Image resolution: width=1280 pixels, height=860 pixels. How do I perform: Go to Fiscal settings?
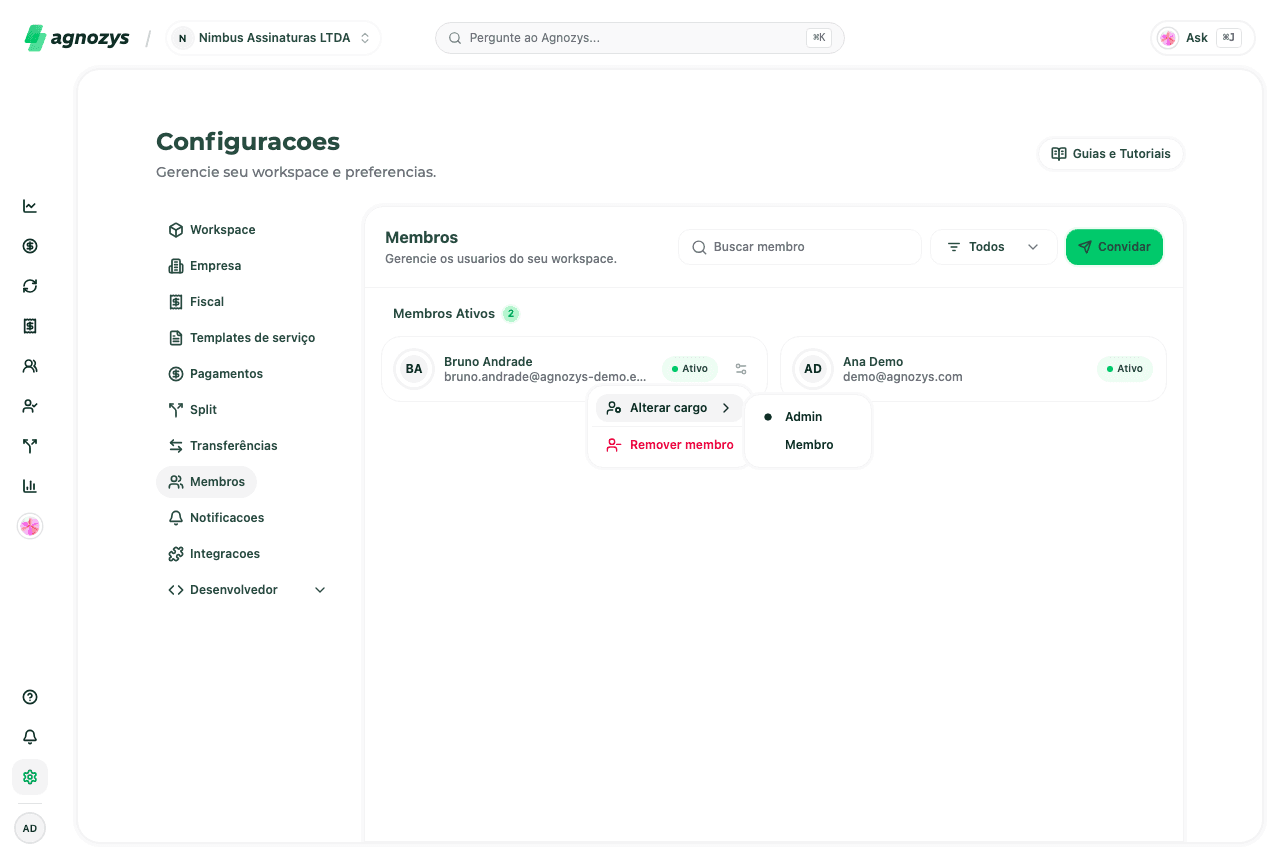coord(195,302)
